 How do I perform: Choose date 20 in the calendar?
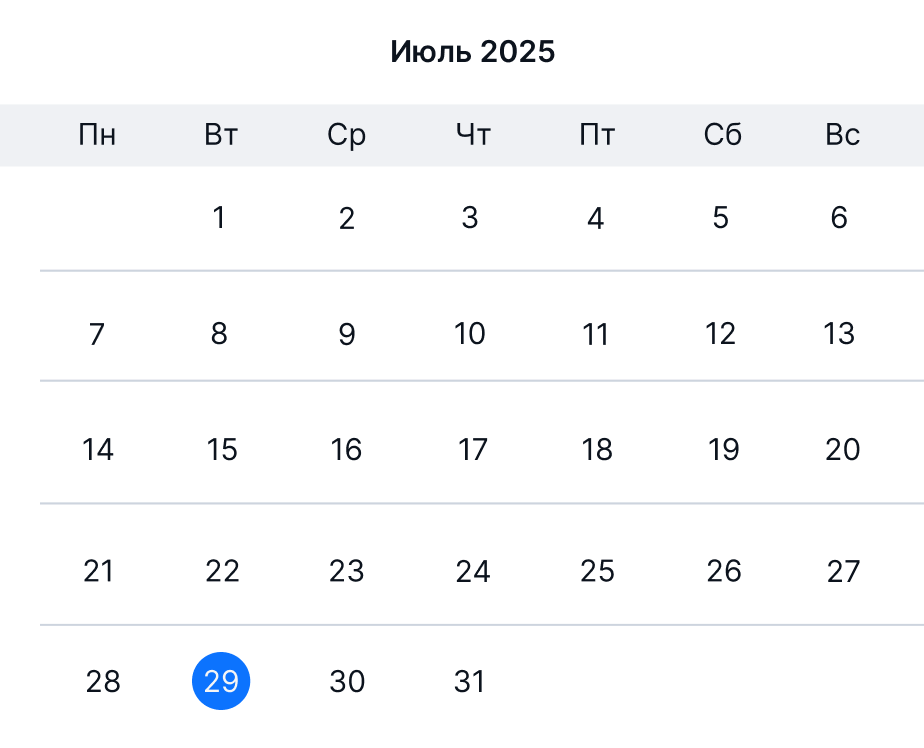point(843,449)
